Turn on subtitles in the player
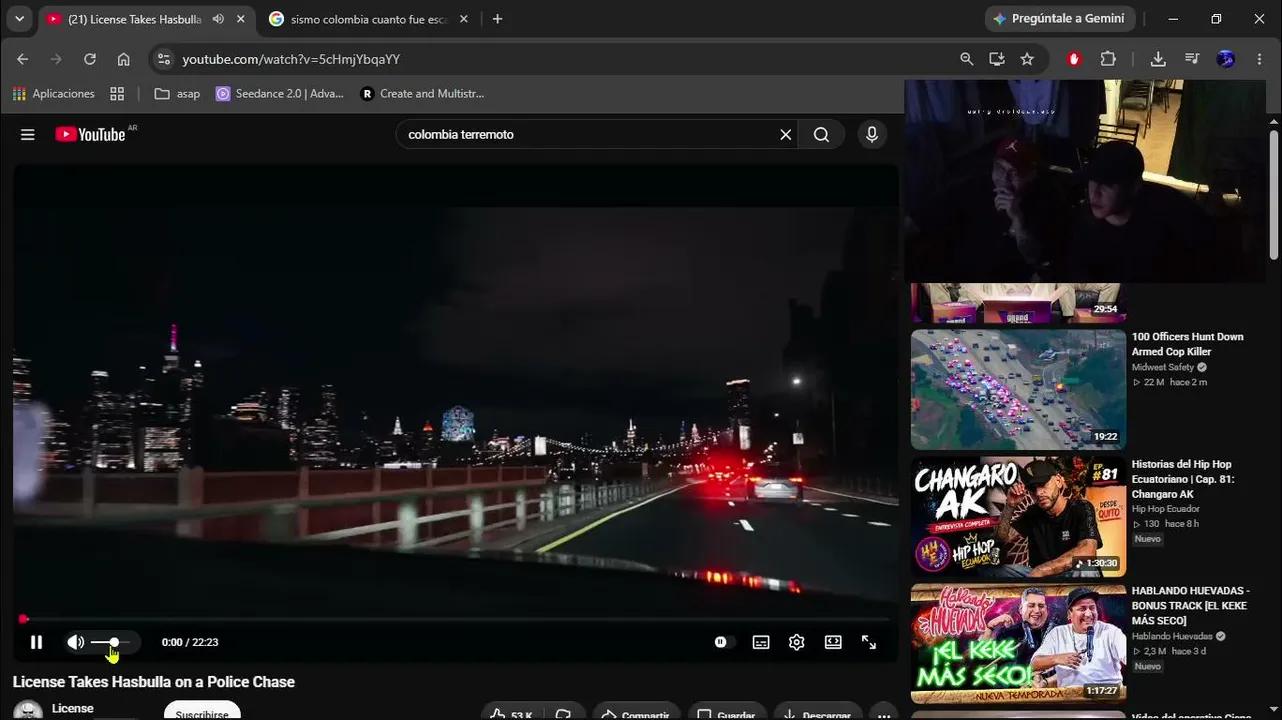Image resolution: width=1282 pixels, height=720 pixels. 761,642
